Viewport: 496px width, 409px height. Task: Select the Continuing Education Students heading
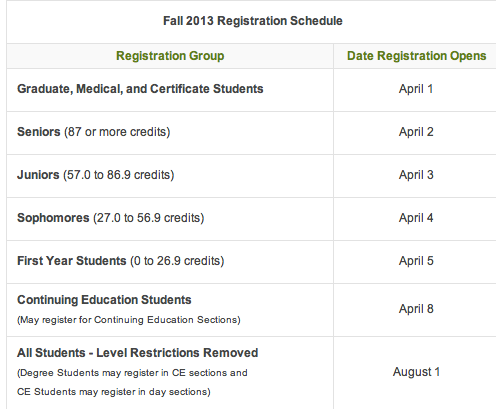pyautogui.click(x=104, y=300)
